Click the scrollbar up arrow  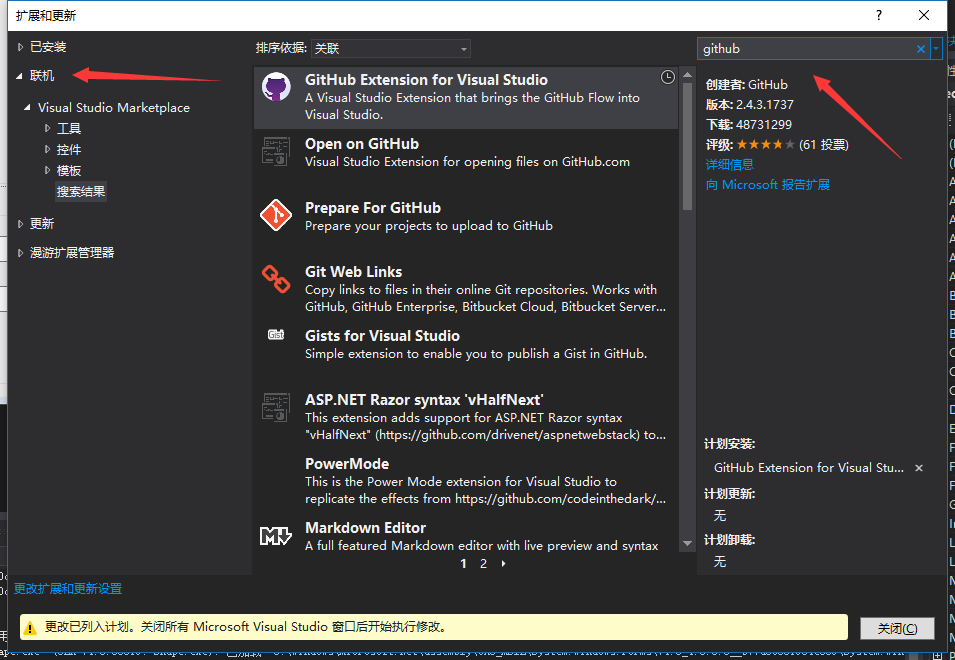point(688,75)
